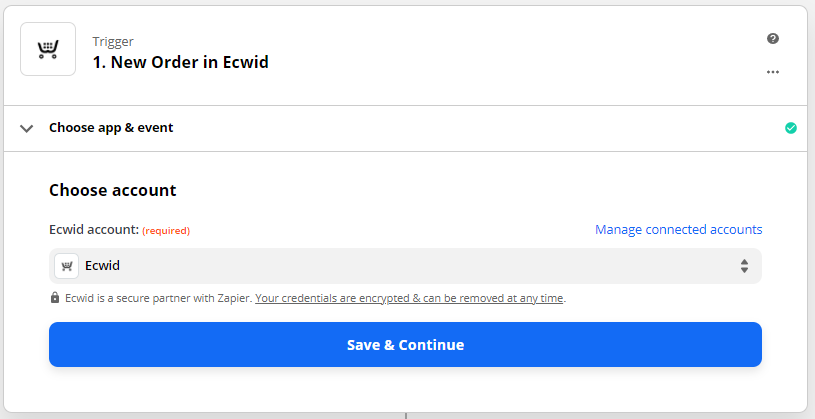The image size is (815, 419).
Task: Click the up-down arrows on the account selector
Action: 744,266
